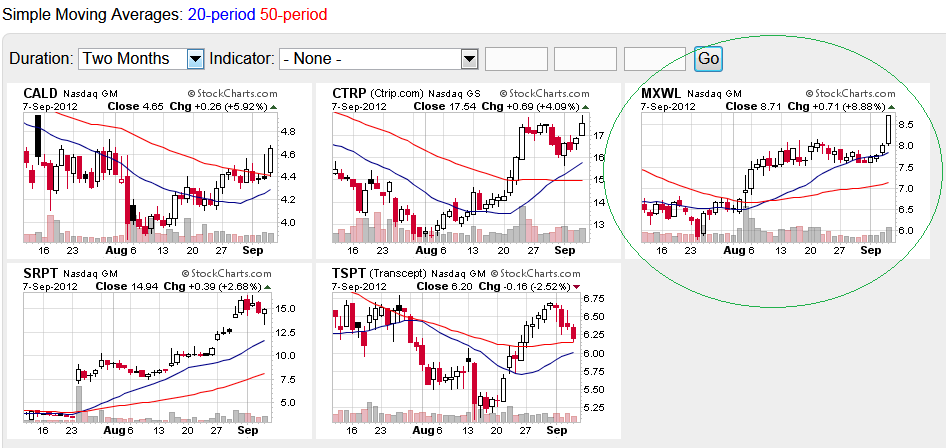Open the Duration dropdown showing Two Months
This screenshot has height=448, width=946.
tap(141, 58)
